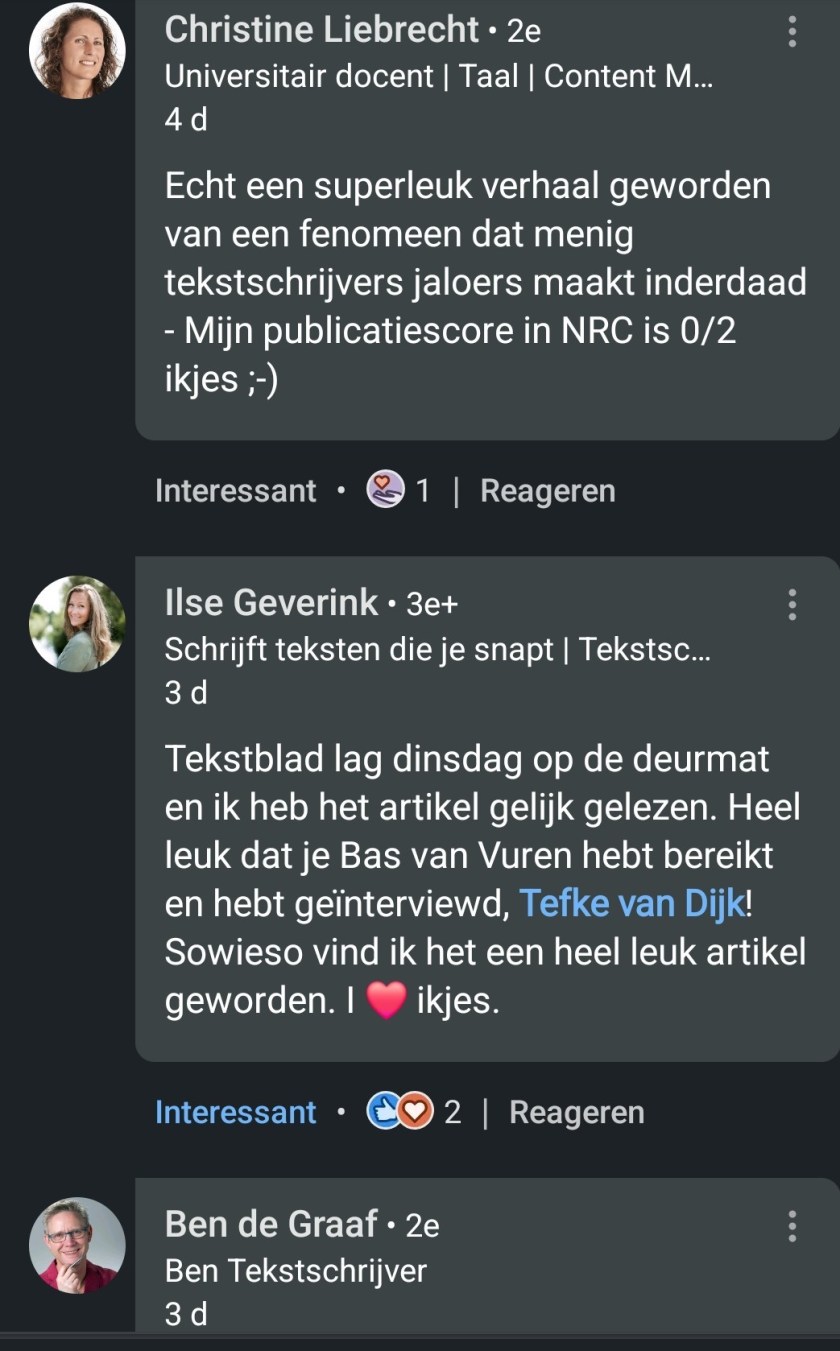Open Christine Liebrecht's profile via her name
This screenshot has width=840, height=1351.
[321, 30]
